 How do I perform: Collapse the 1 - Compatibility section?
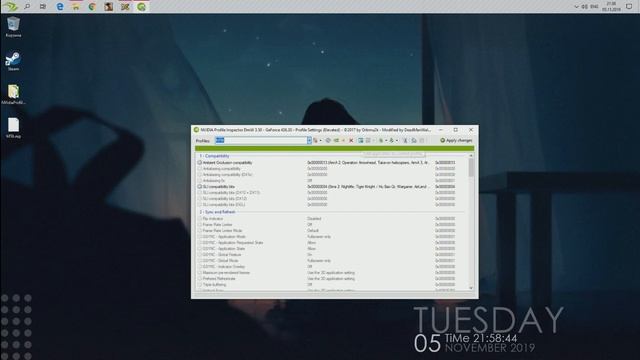[214, 156]
